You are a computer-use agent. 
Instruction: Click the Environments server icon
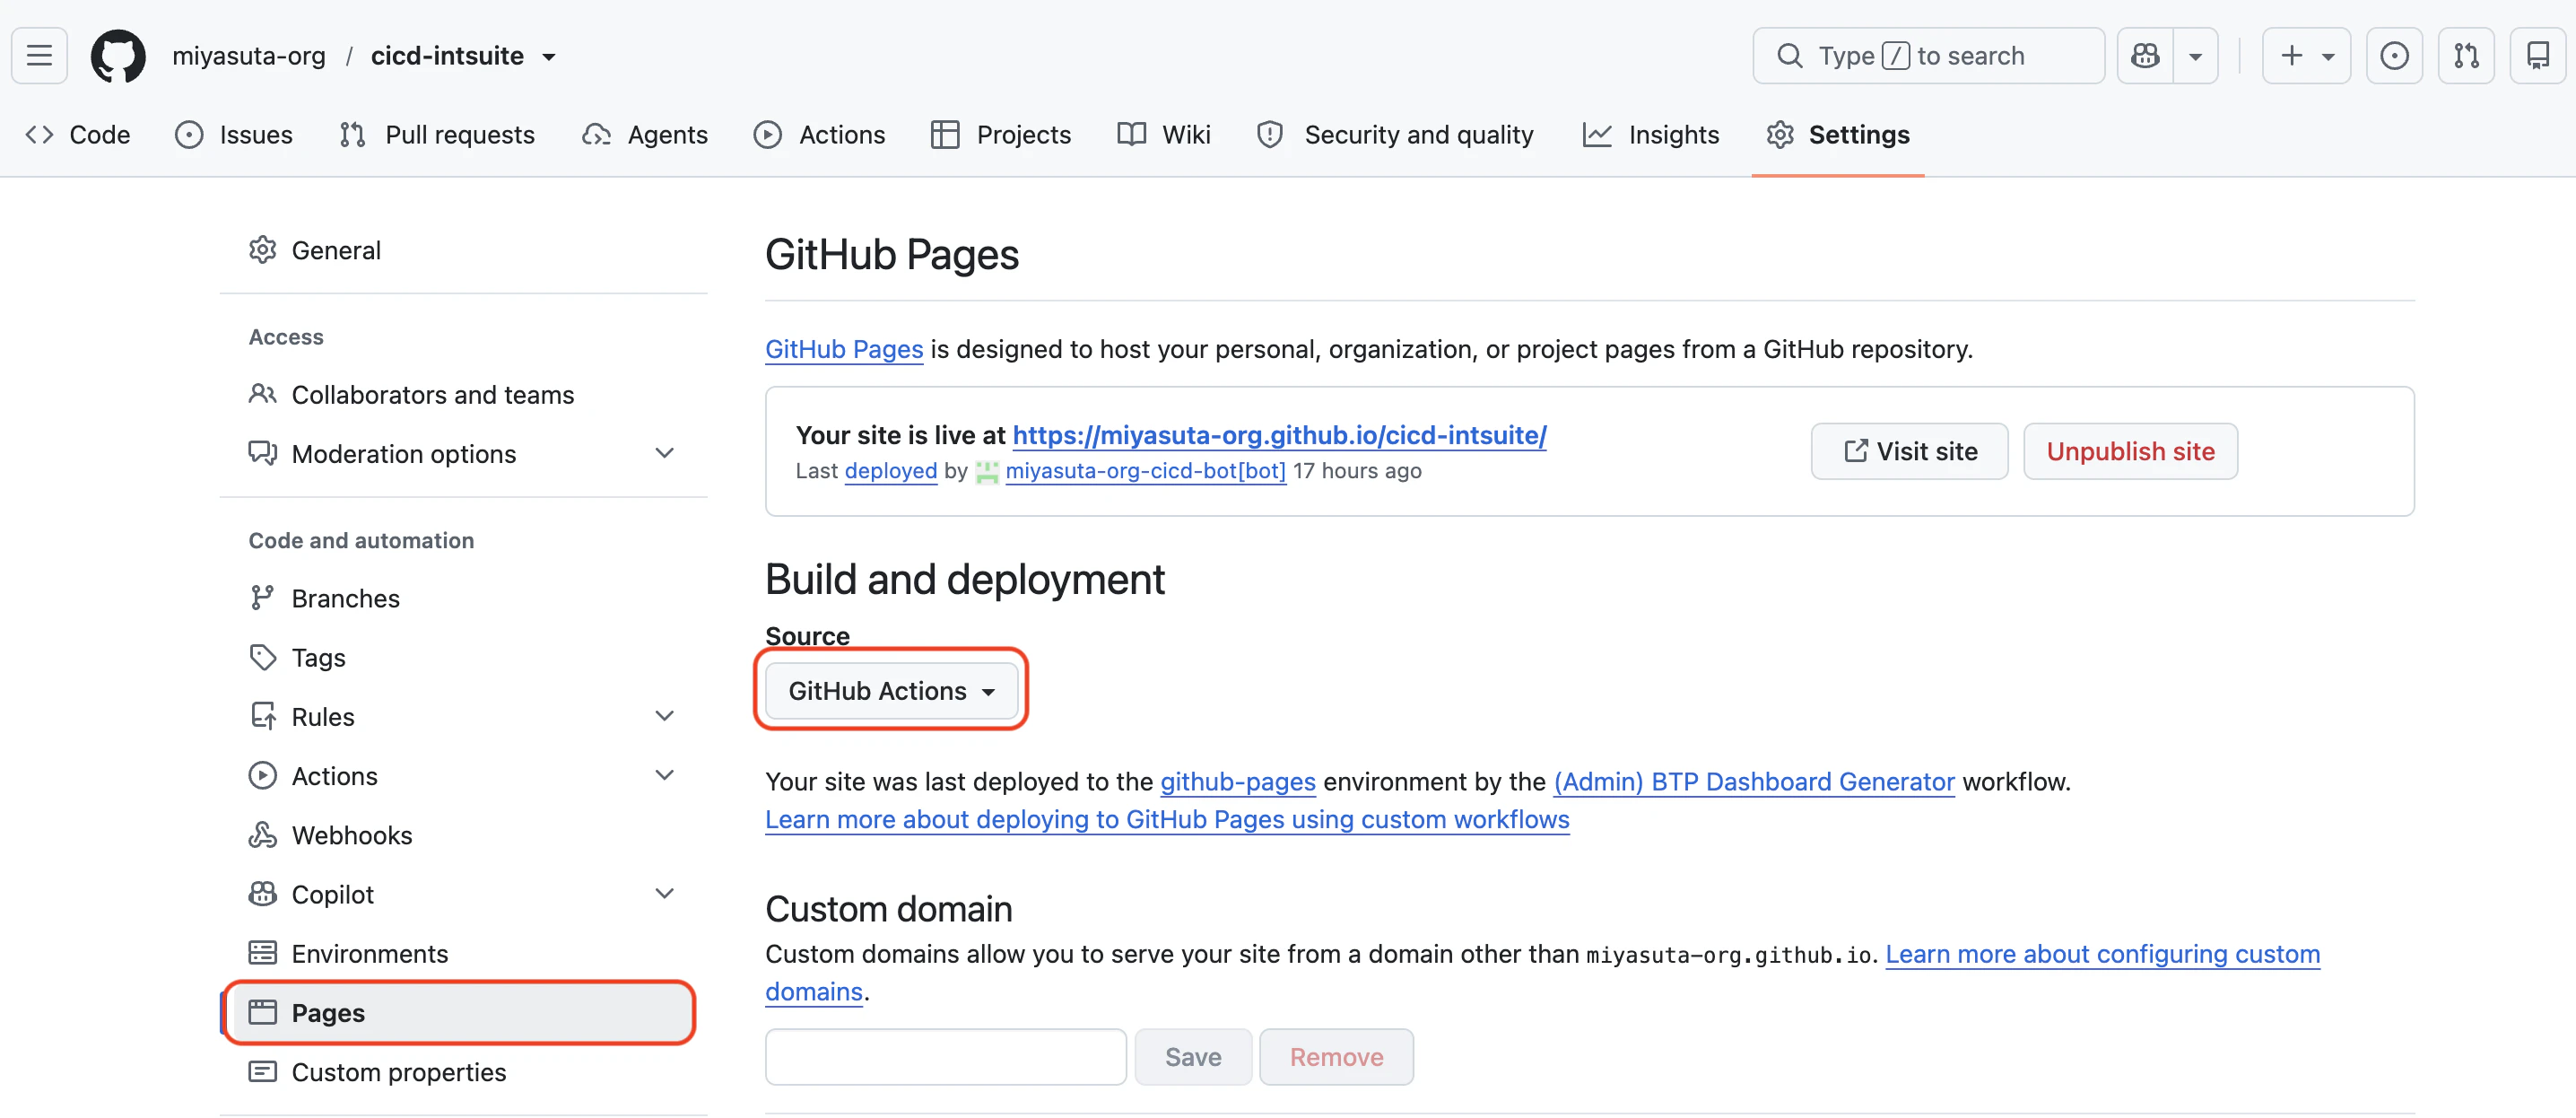[x=263, y=953]
